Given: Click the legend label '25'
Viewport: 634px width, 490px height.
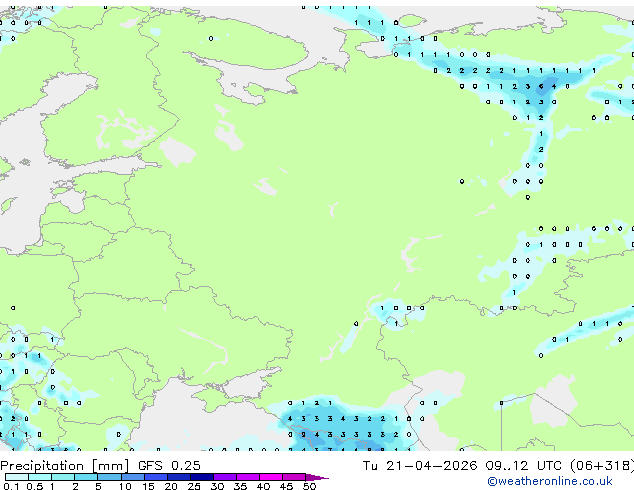Looking at the screenshot, I should point(194,486).
